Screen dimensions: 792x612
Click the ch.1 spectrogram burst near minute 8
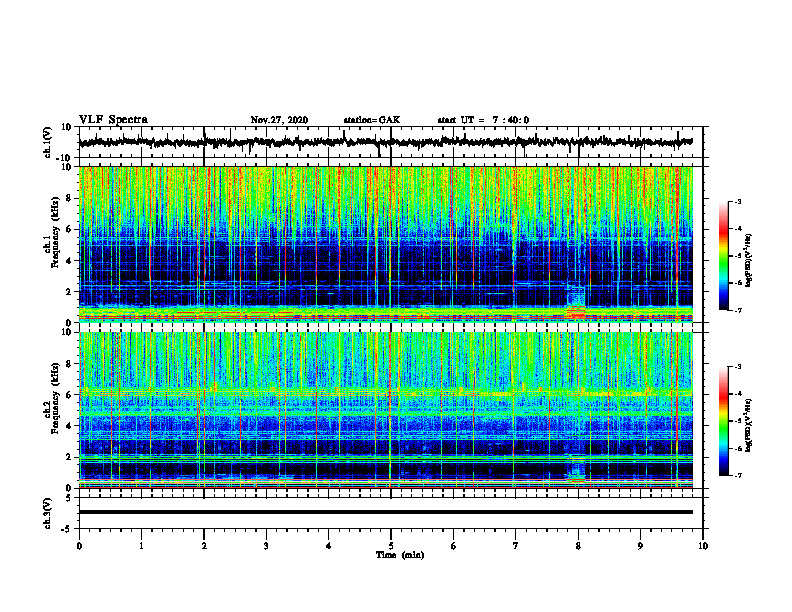point(576,303)
